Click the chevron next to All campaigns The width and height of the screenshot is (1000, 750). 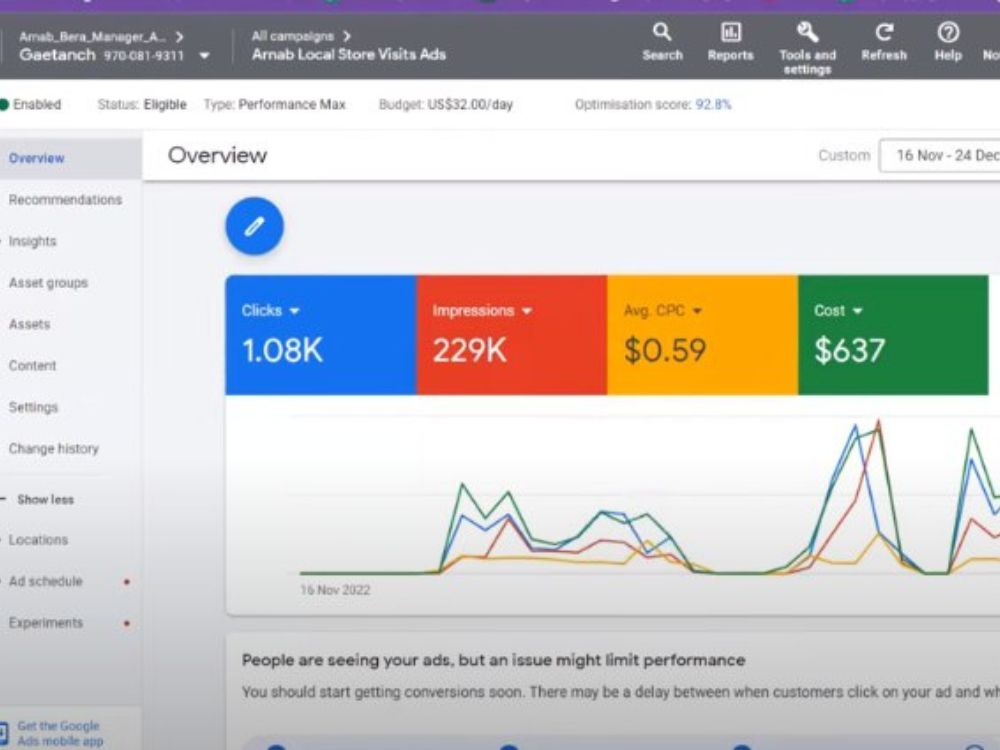pos(347,36)
